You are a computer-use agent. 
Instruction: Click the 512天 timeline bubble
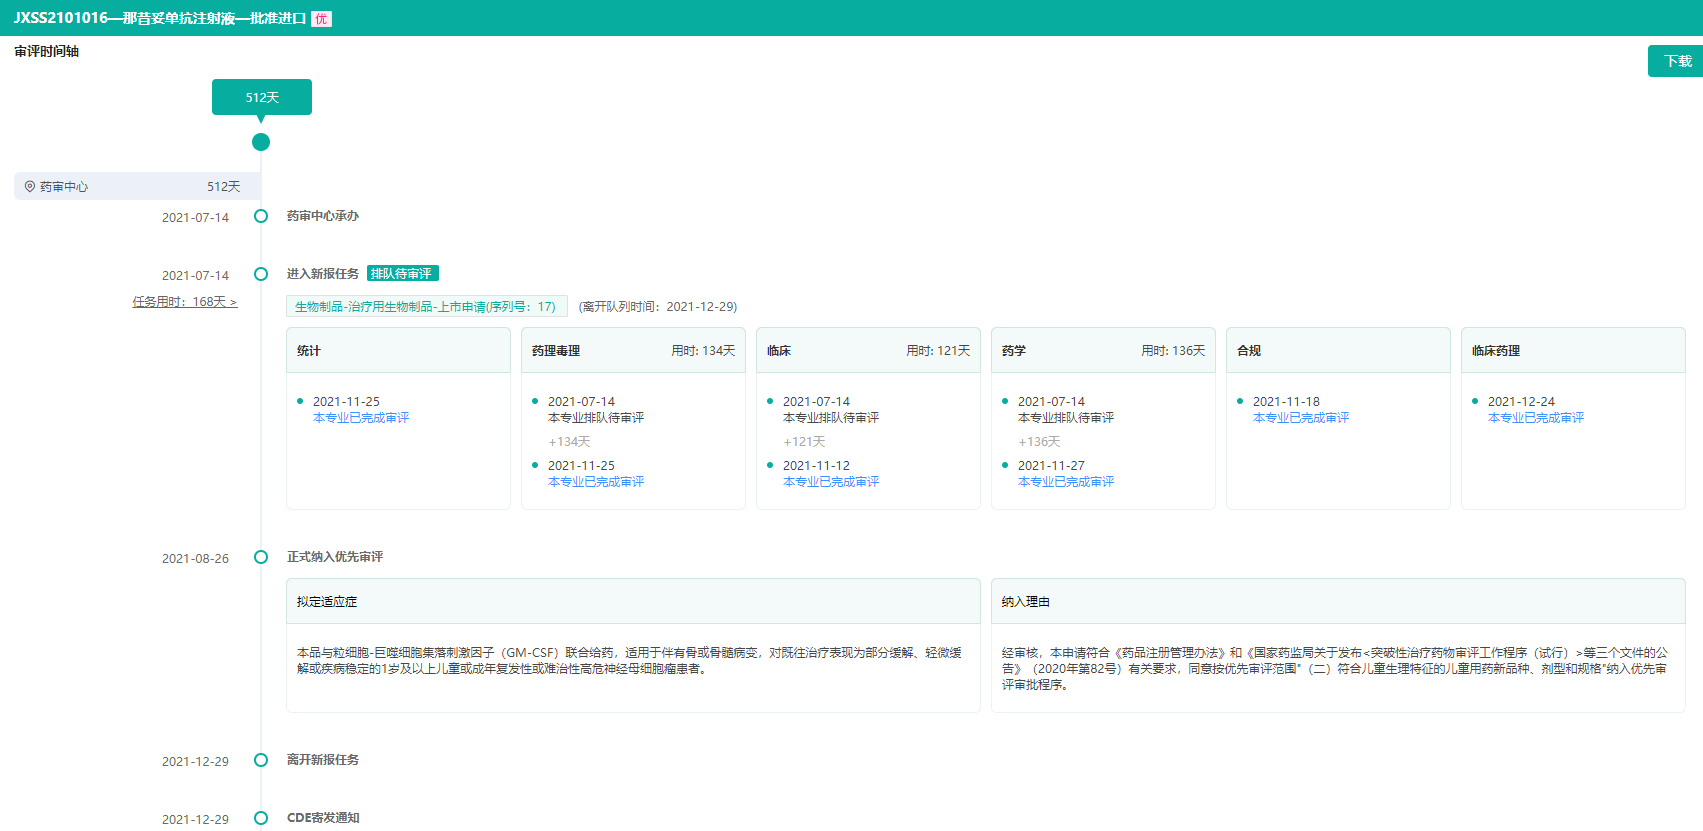click(262, 97)
